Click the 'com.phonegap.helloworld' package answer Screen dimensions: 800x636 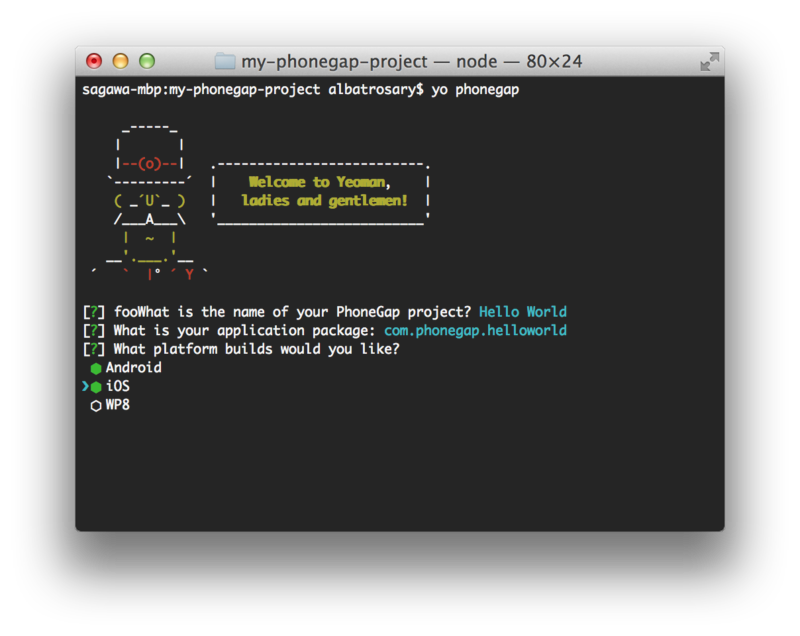475,330
